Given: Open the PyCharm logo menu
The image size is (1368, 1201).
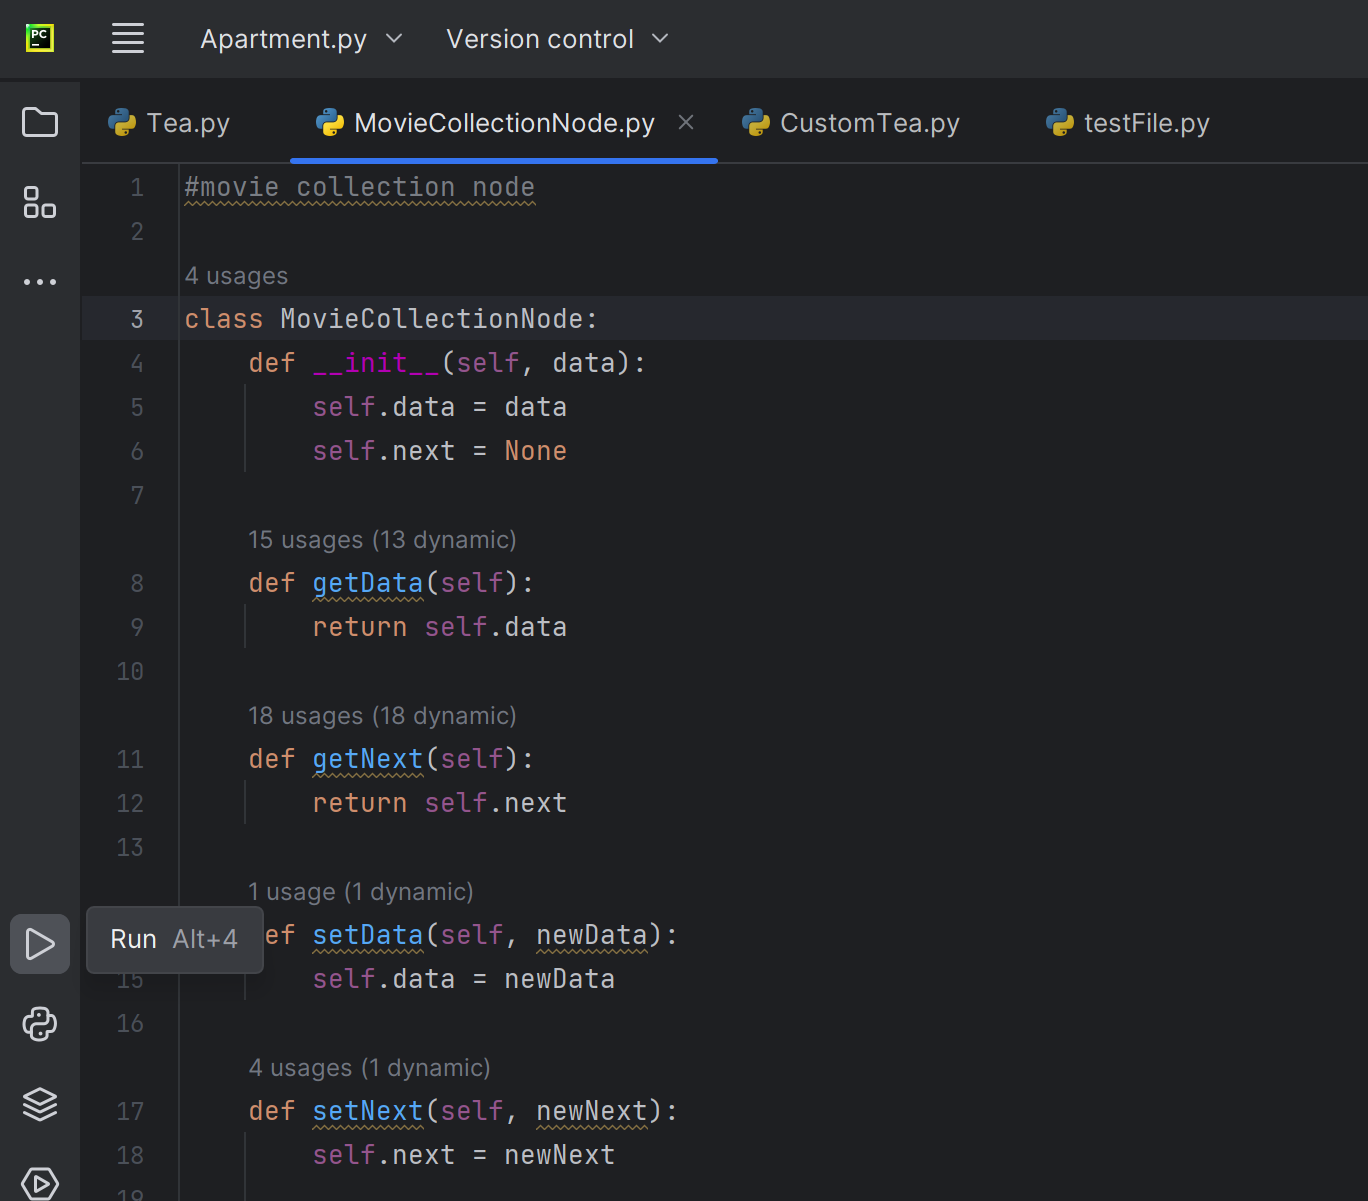Looking at the screenshot, I should click(39, 39).
